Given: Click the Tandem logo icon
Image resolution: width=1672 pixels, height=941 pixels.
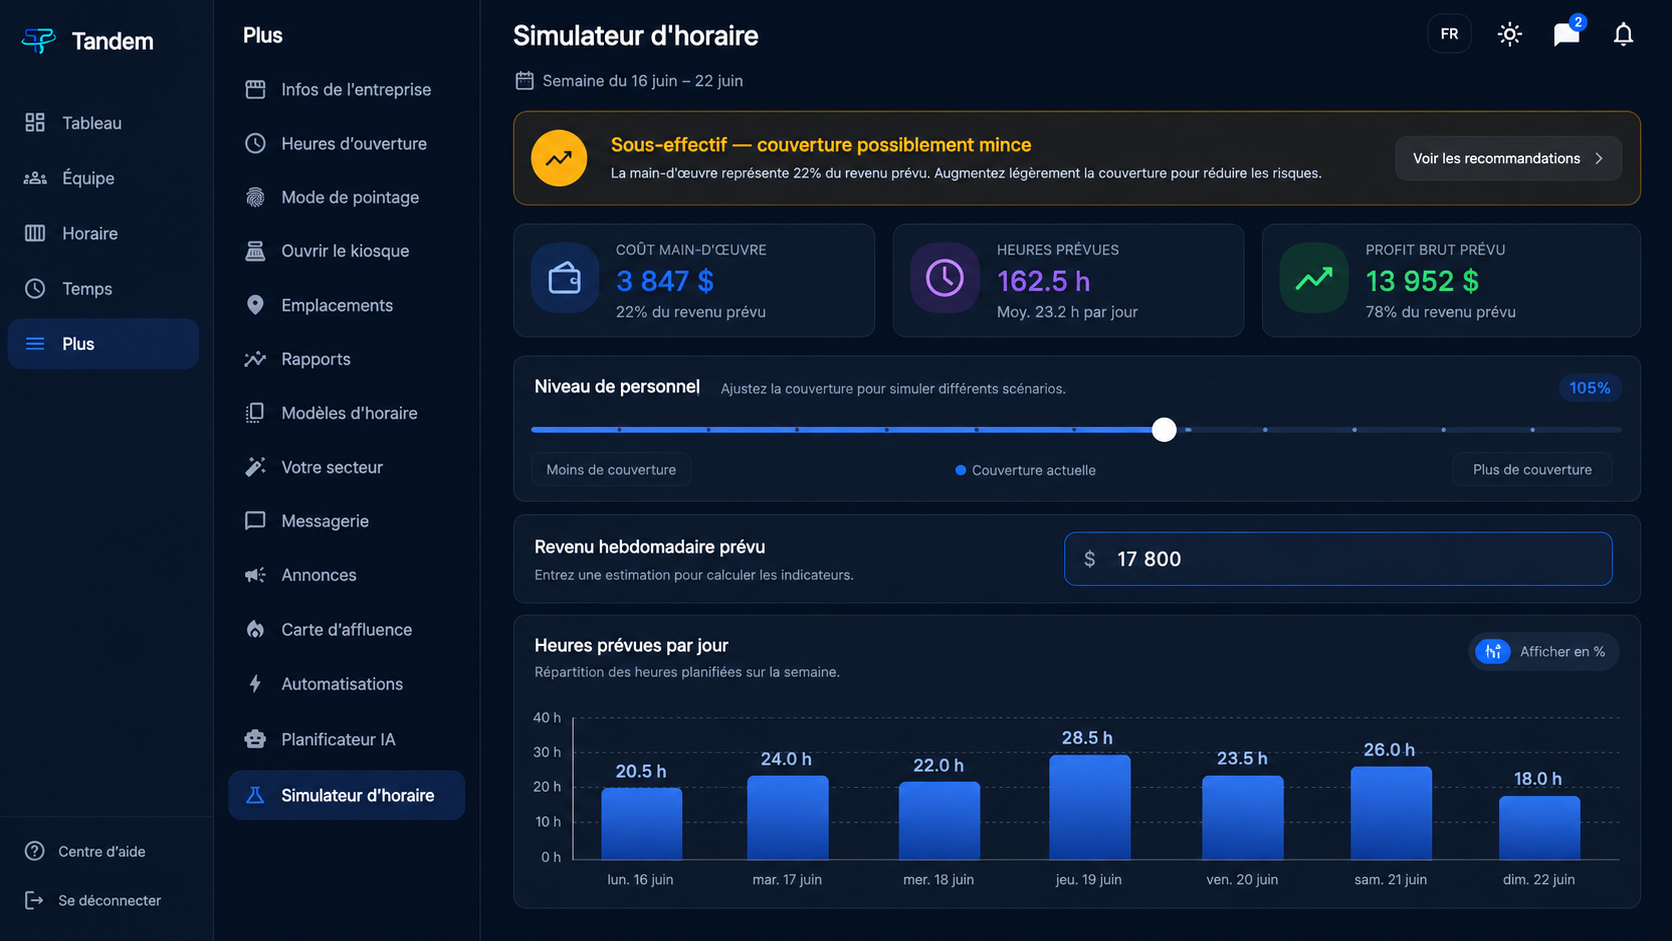Looking at the screenshot, I should tap(39, 40).
